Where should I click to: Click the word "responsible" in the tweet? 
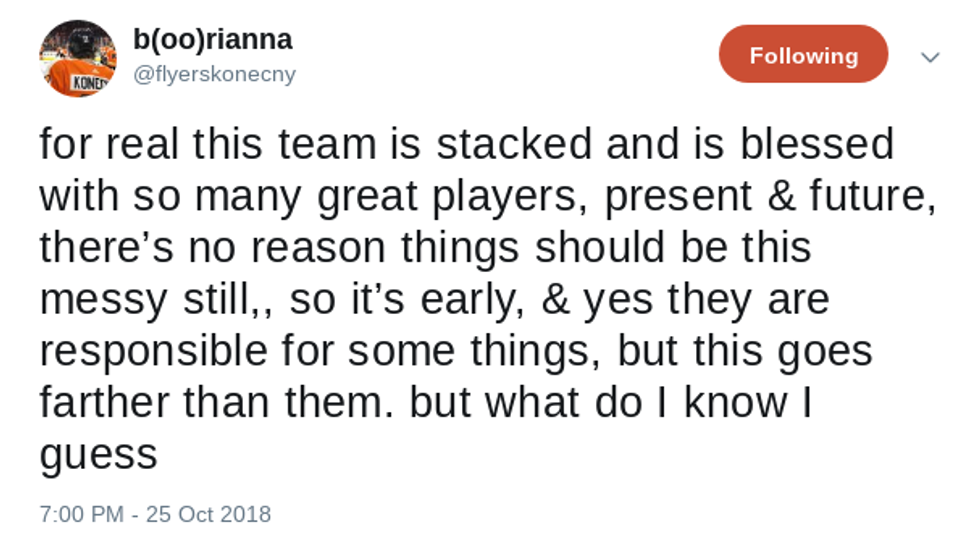tap(156, 352)
